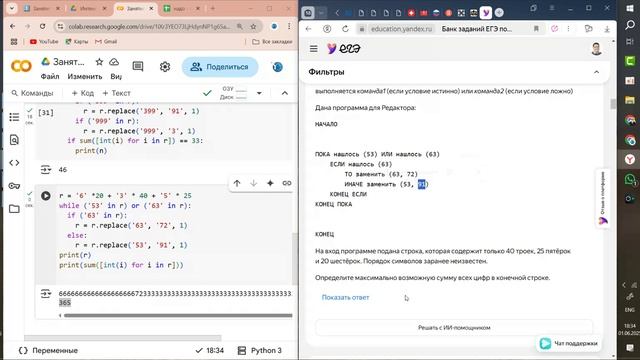Screen dimensions: 640x360
Task: Open the Yandex browser downloads icon
Action: point(607,29)
